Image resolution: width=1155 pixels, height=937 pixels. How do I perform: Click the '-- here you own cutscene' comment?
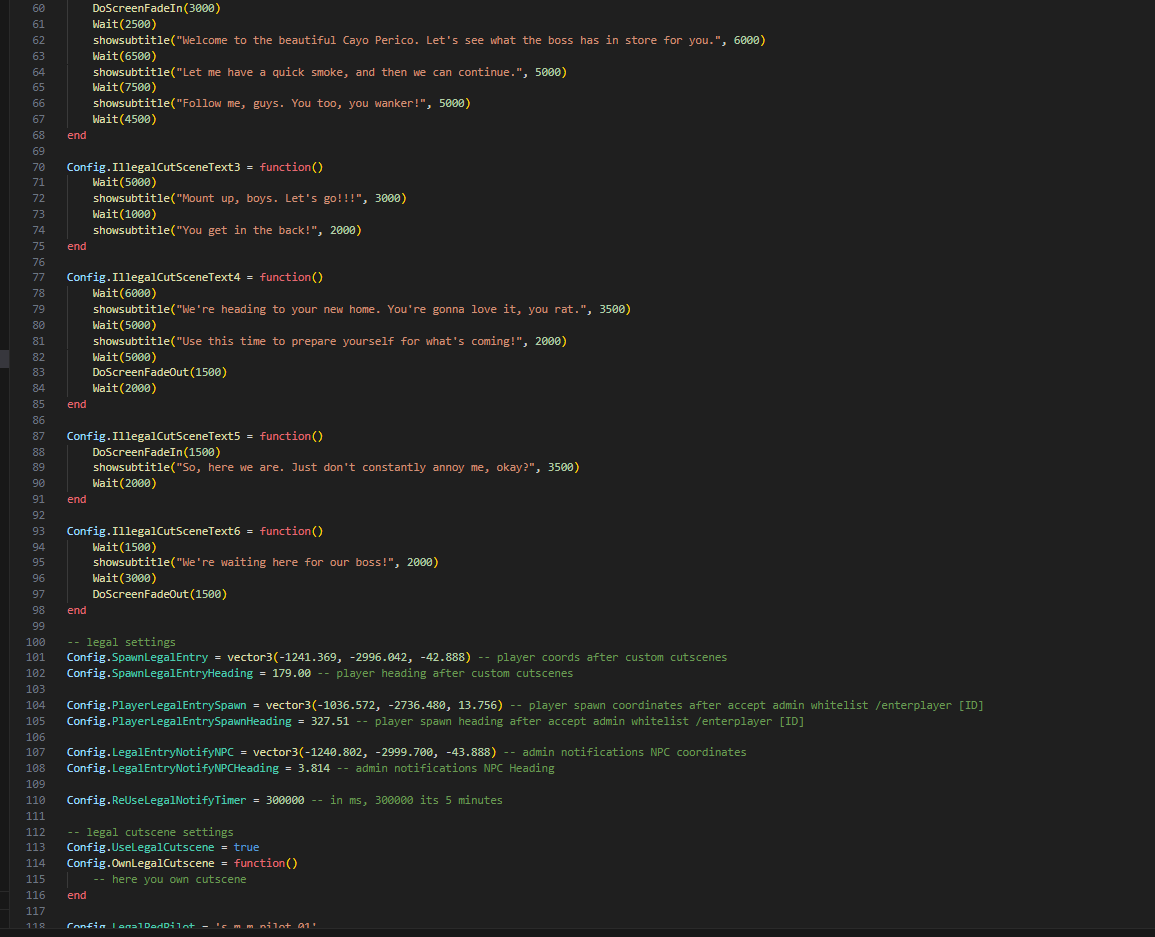pos(170,878)
